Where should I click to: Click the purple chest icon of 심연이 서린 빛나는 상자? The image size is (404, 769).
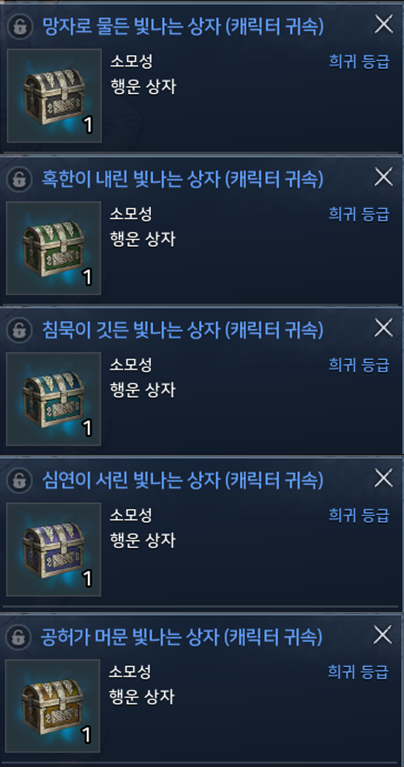[x=53, y=549]
